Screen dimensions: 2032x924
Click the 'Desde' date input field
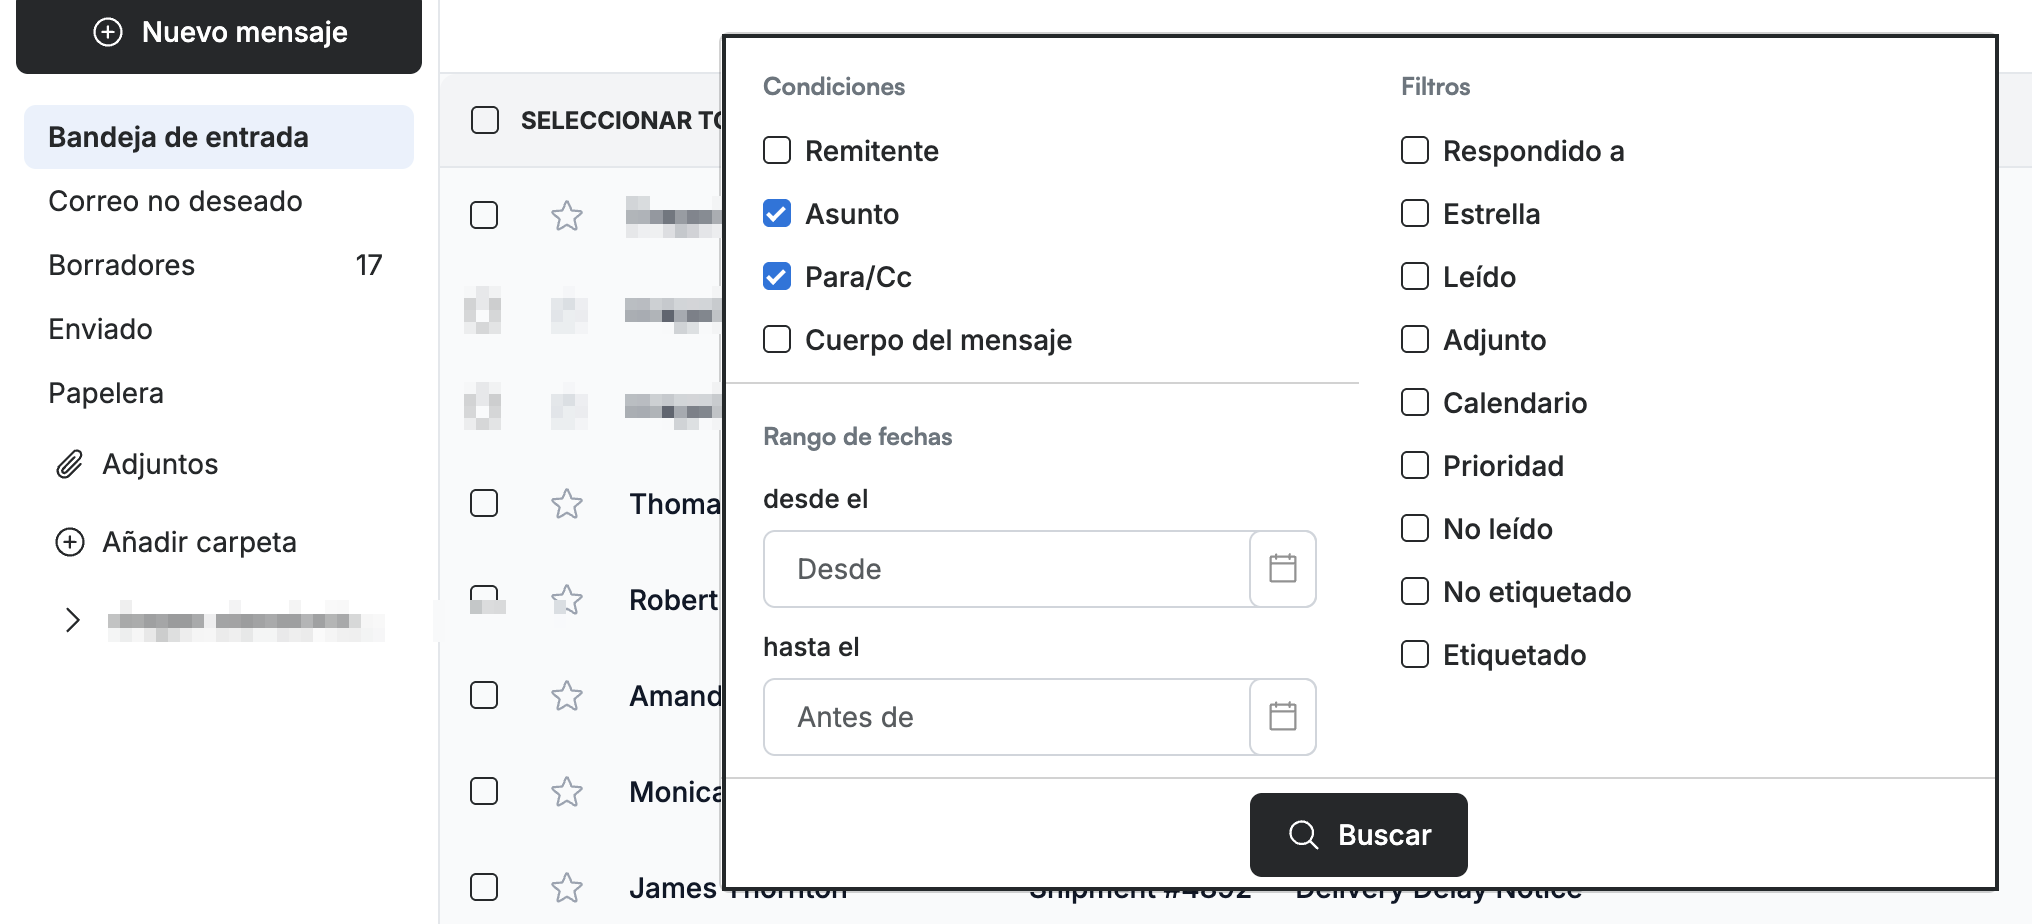pos(1007,569)
